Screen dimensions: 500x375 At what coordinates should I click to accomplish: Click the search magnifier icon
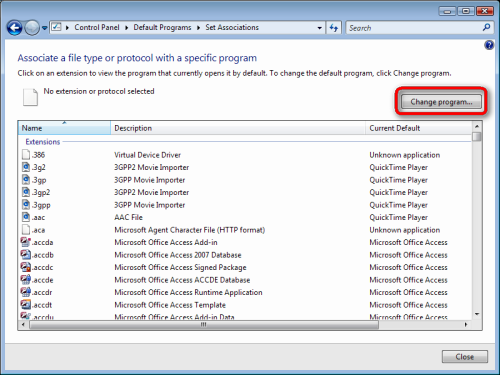point(486,27)
